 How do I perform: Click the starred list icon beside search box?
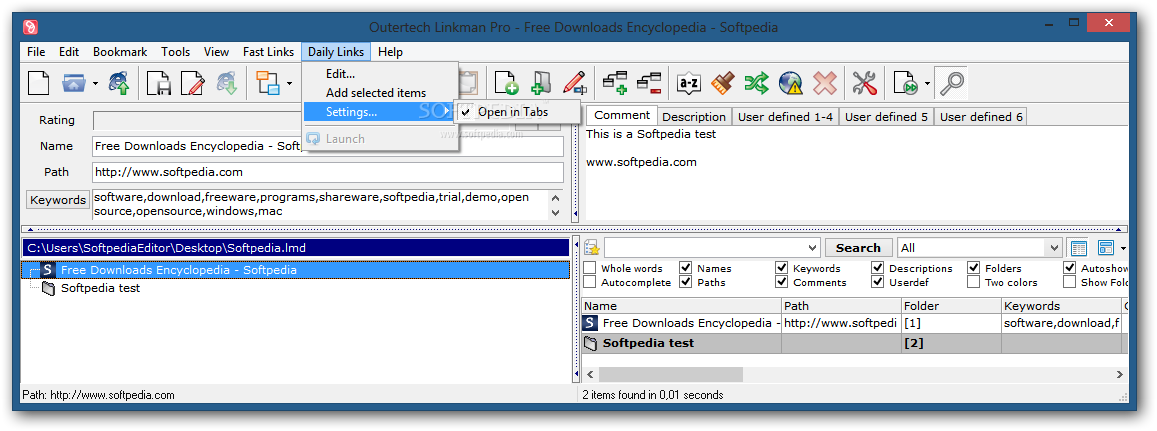[592, 248]
